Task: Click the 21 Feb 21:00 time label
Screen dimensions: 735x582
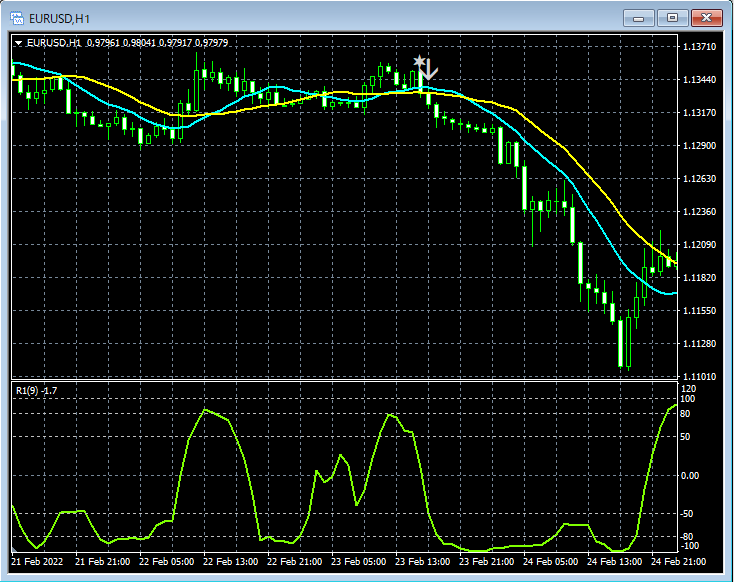Action: [x=103, y=561]
